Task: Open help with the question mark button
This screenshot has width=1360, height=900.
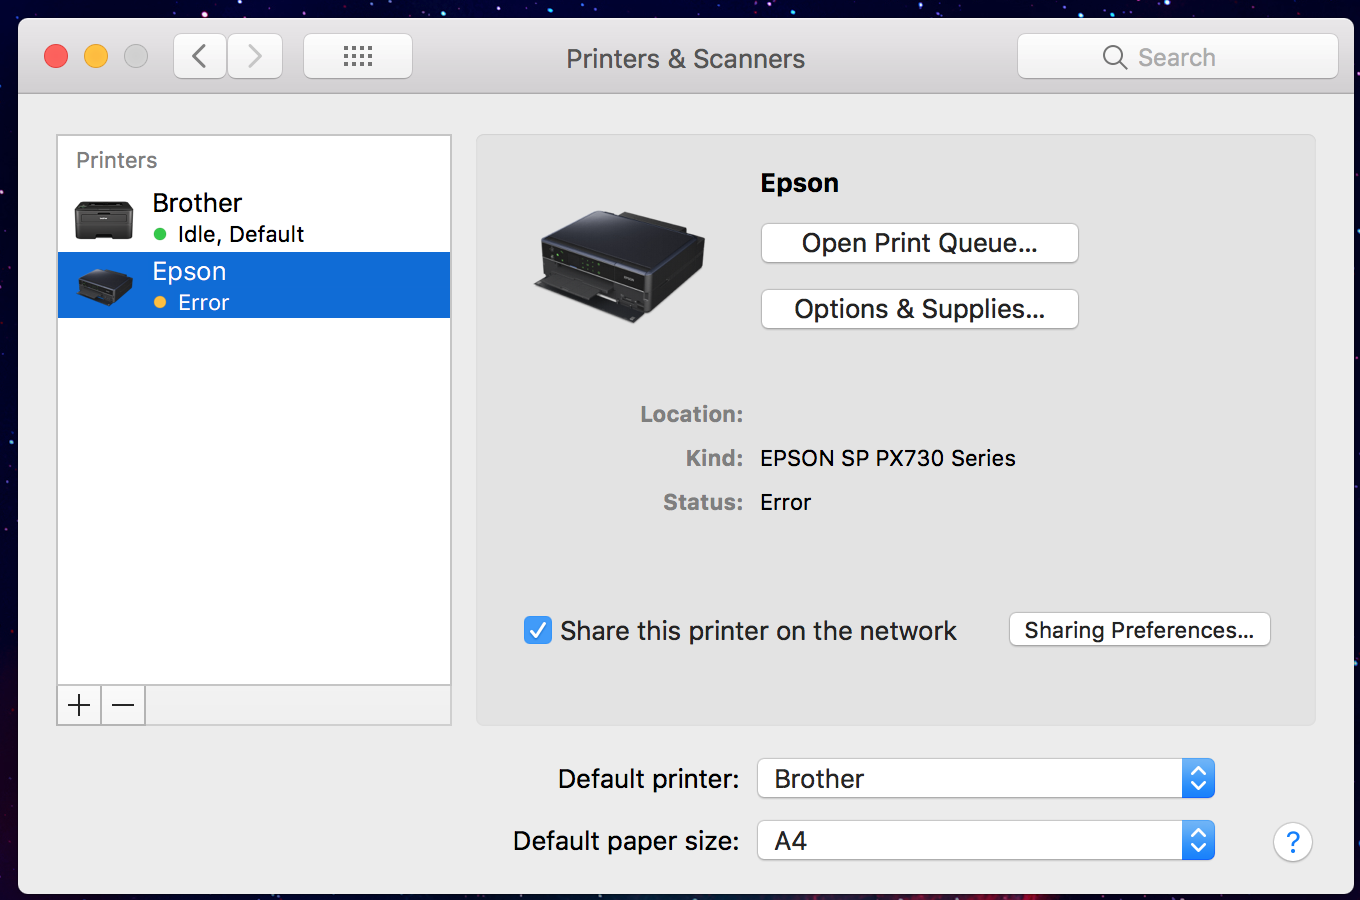Action: point(1293,842)
